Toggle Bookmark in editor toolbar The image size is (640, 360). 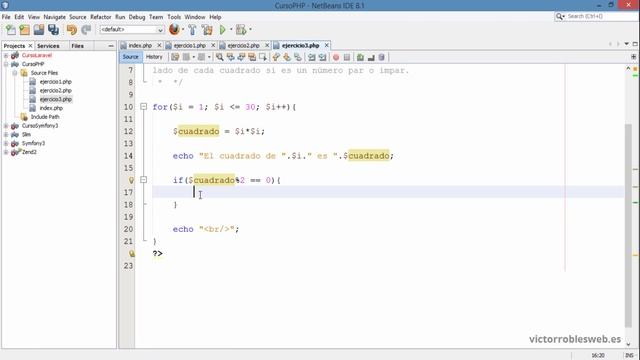coord(298,57)
